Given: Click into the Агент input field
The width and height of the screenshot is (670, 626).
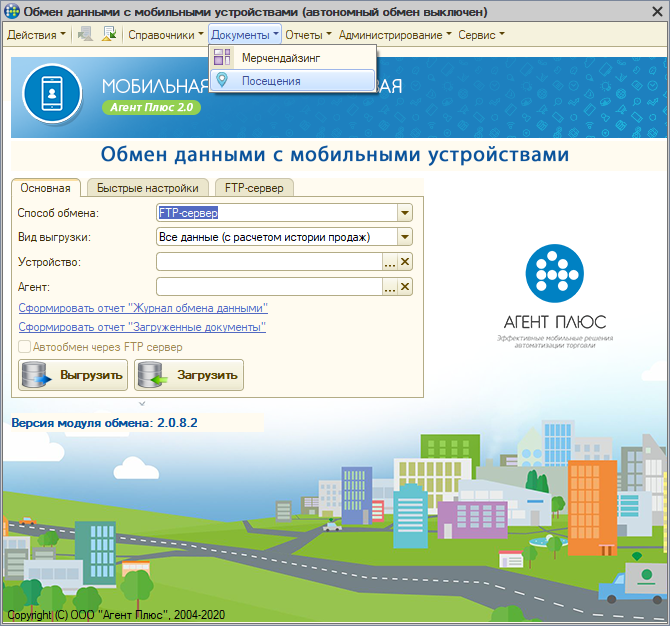Looking at the screenshot, I should coord(269,286).
